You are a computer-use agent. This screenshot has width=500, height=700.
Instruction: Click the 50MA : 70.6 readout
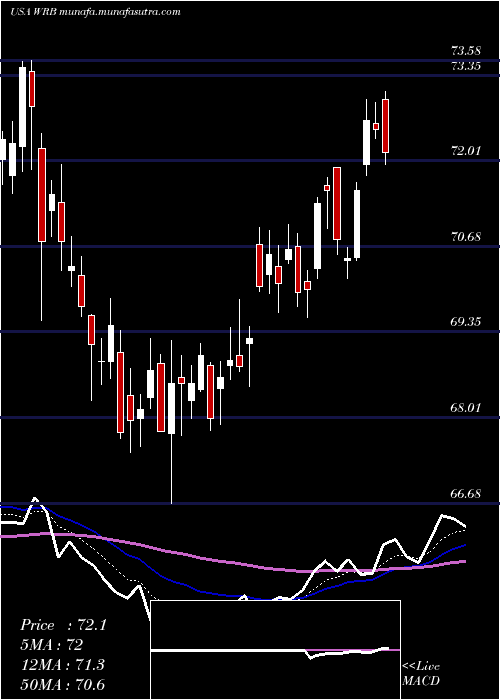tap(62, 684)
